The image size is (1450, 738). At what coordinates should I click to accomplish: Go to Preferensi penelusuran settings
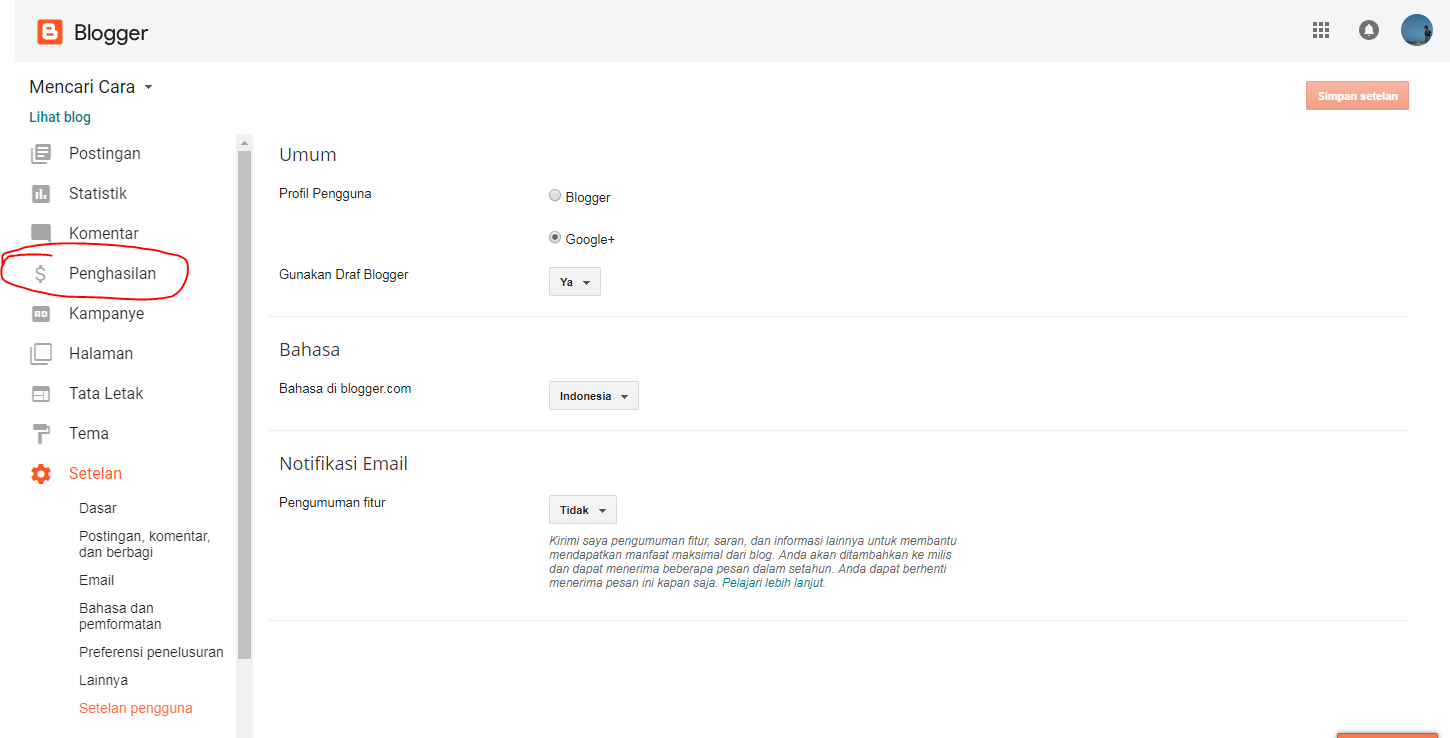pyautogui.click(x=151, y=652)
